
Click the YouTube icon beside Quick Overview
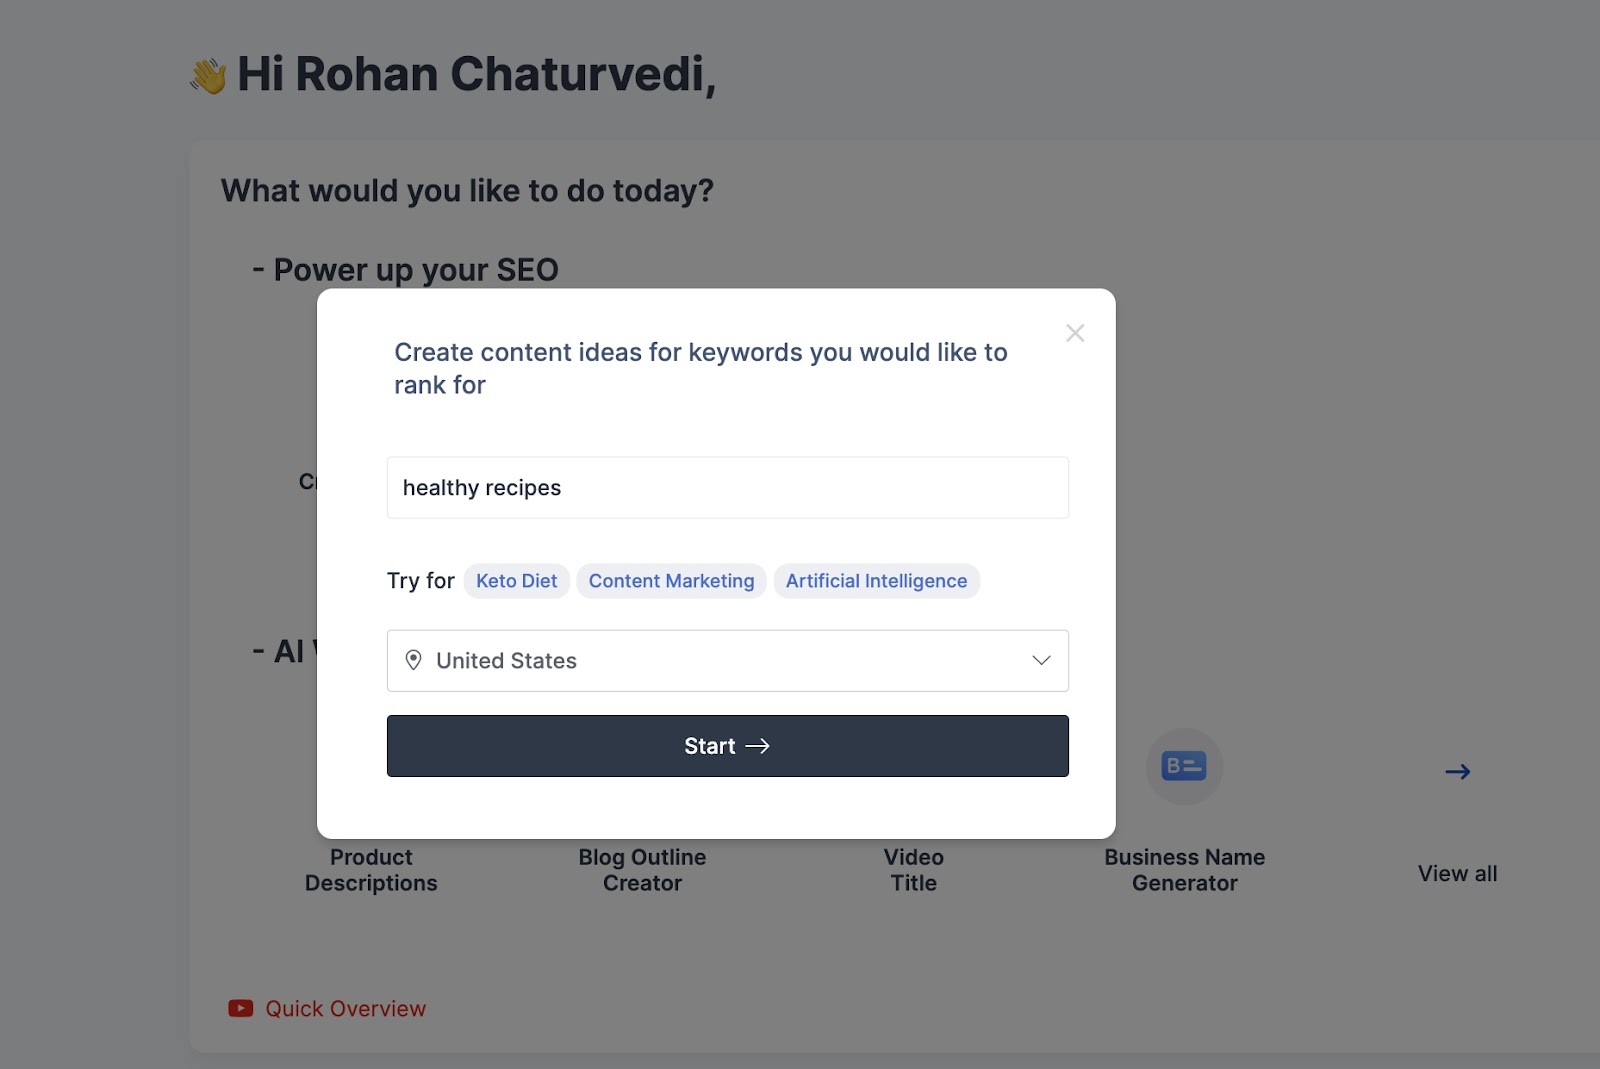point(240,1008)
